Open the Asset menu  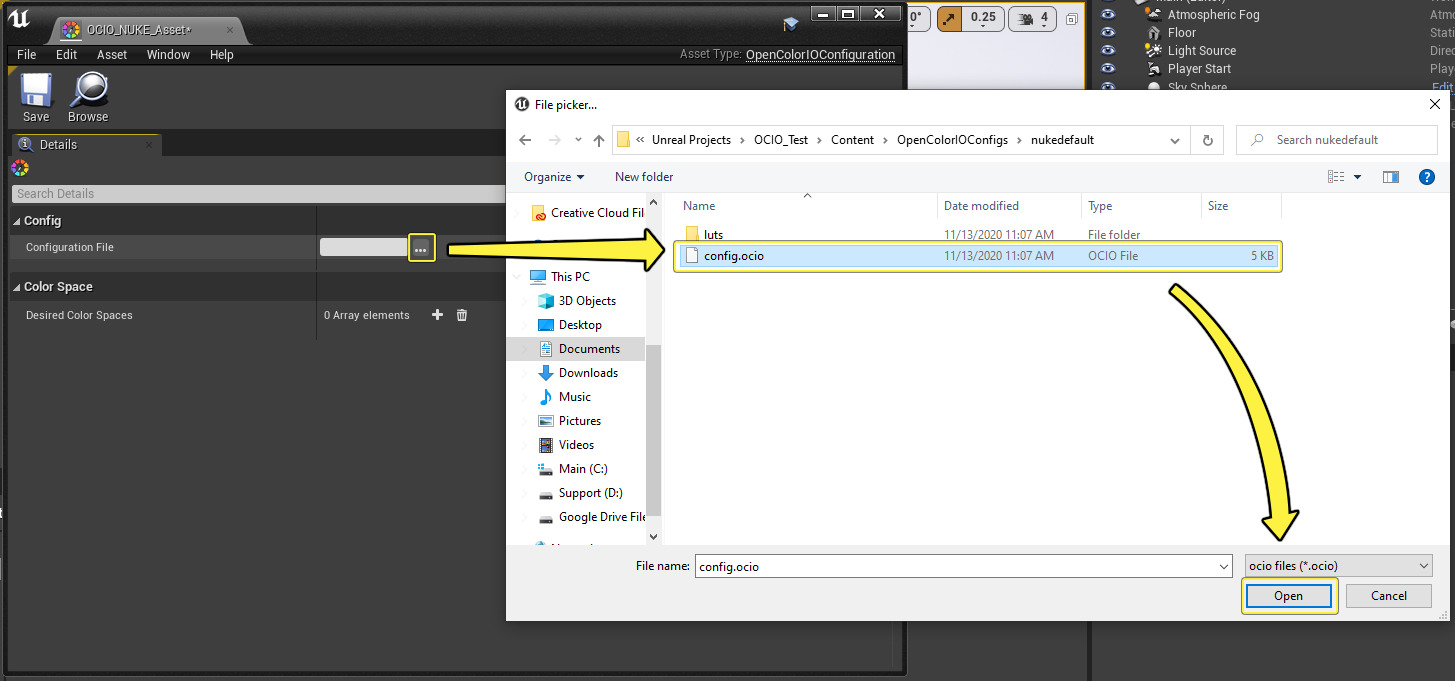coord(112,55)
